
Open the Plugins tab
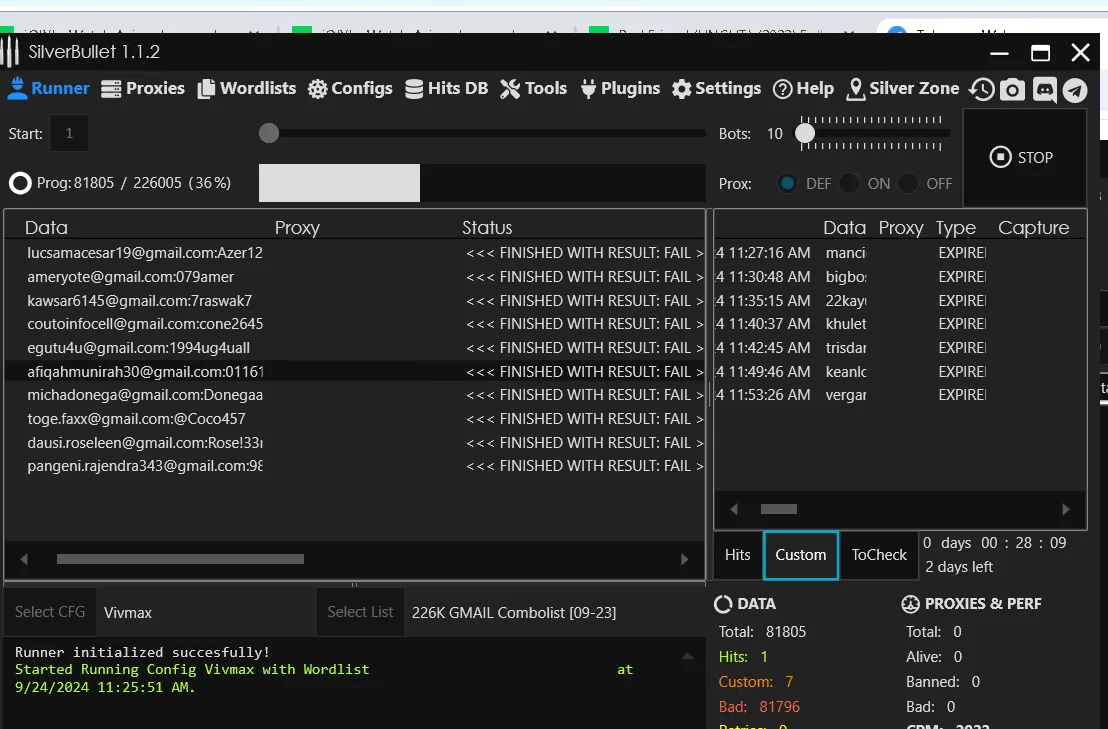click(x=620, y=88)
